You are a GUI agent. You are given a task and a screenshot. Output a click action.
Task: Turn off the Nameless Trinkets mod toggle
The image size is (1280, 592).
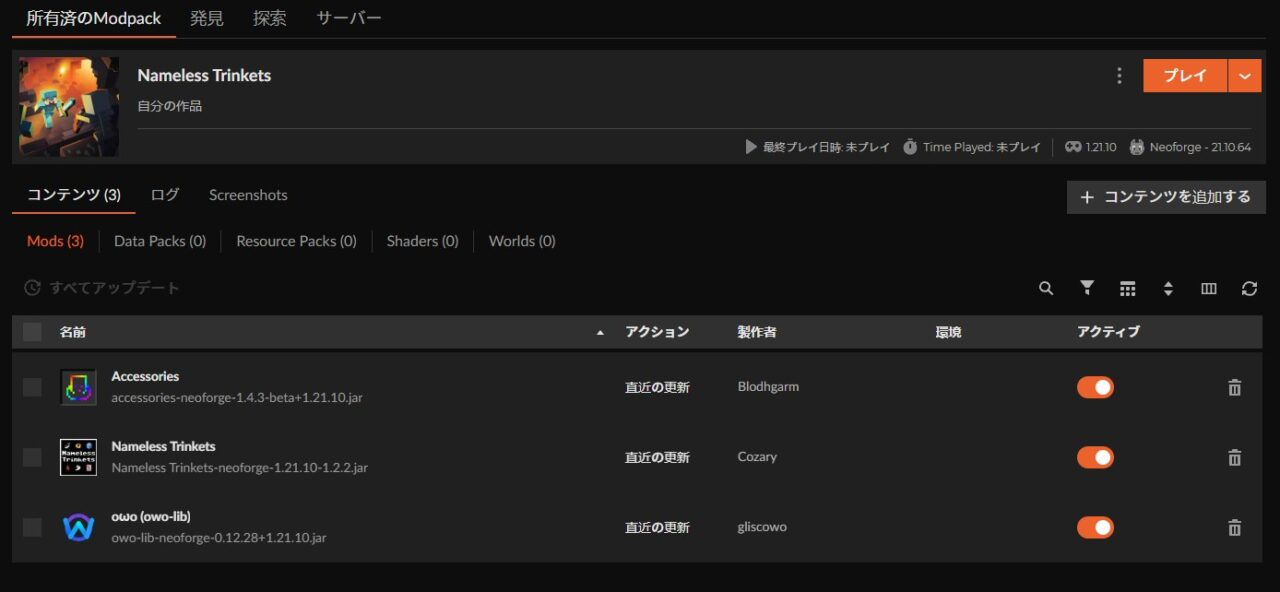(x=1095, y=457)
